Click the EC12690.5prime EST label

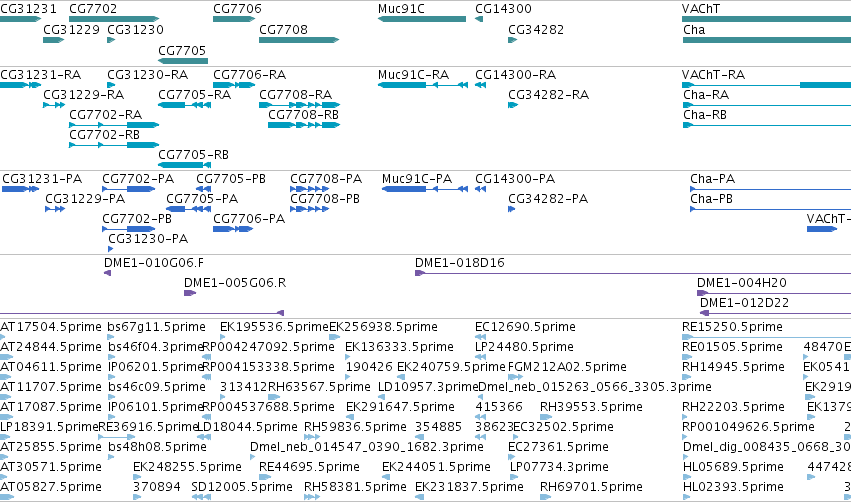525,327
